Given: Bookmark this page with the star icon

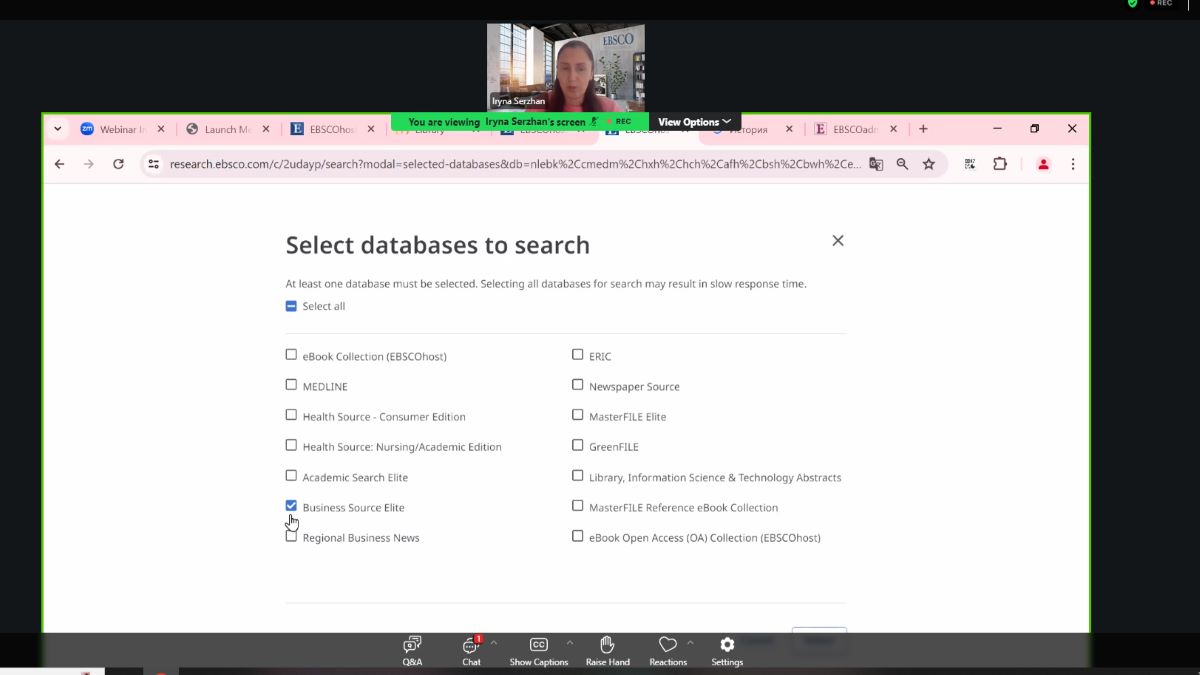Looking at the screenshot, I should (x=929, y=164).
